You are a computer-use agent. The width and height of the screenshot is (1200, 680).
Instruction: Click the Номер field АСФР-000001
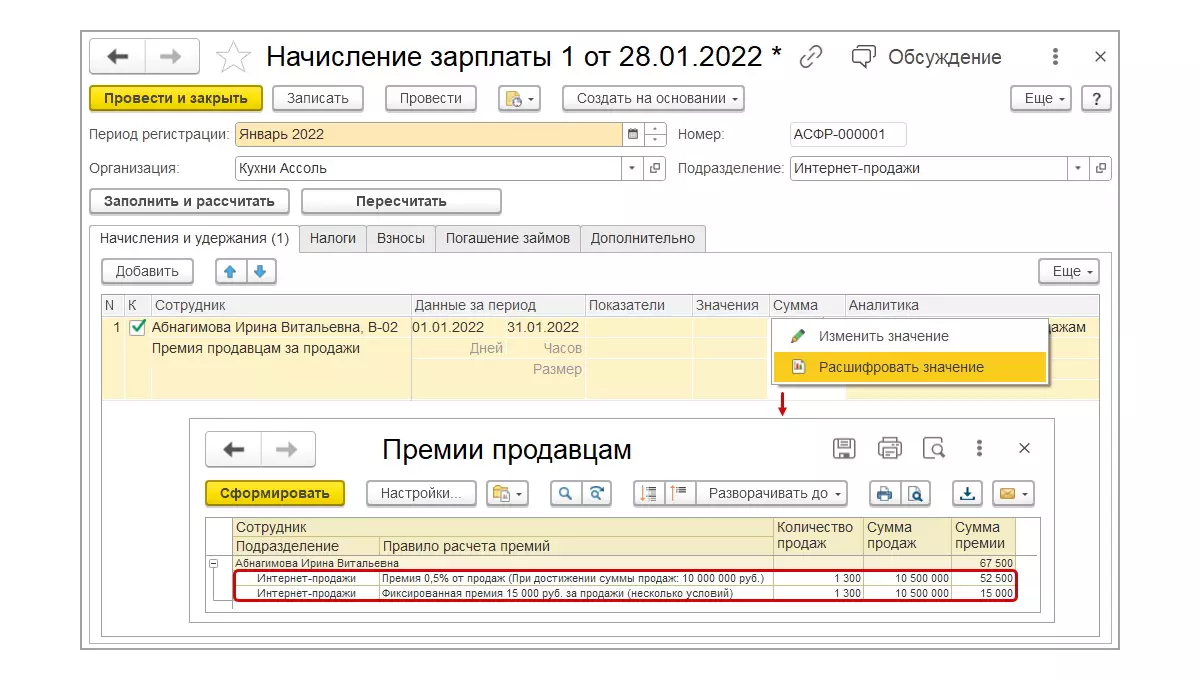click(848, 134)
